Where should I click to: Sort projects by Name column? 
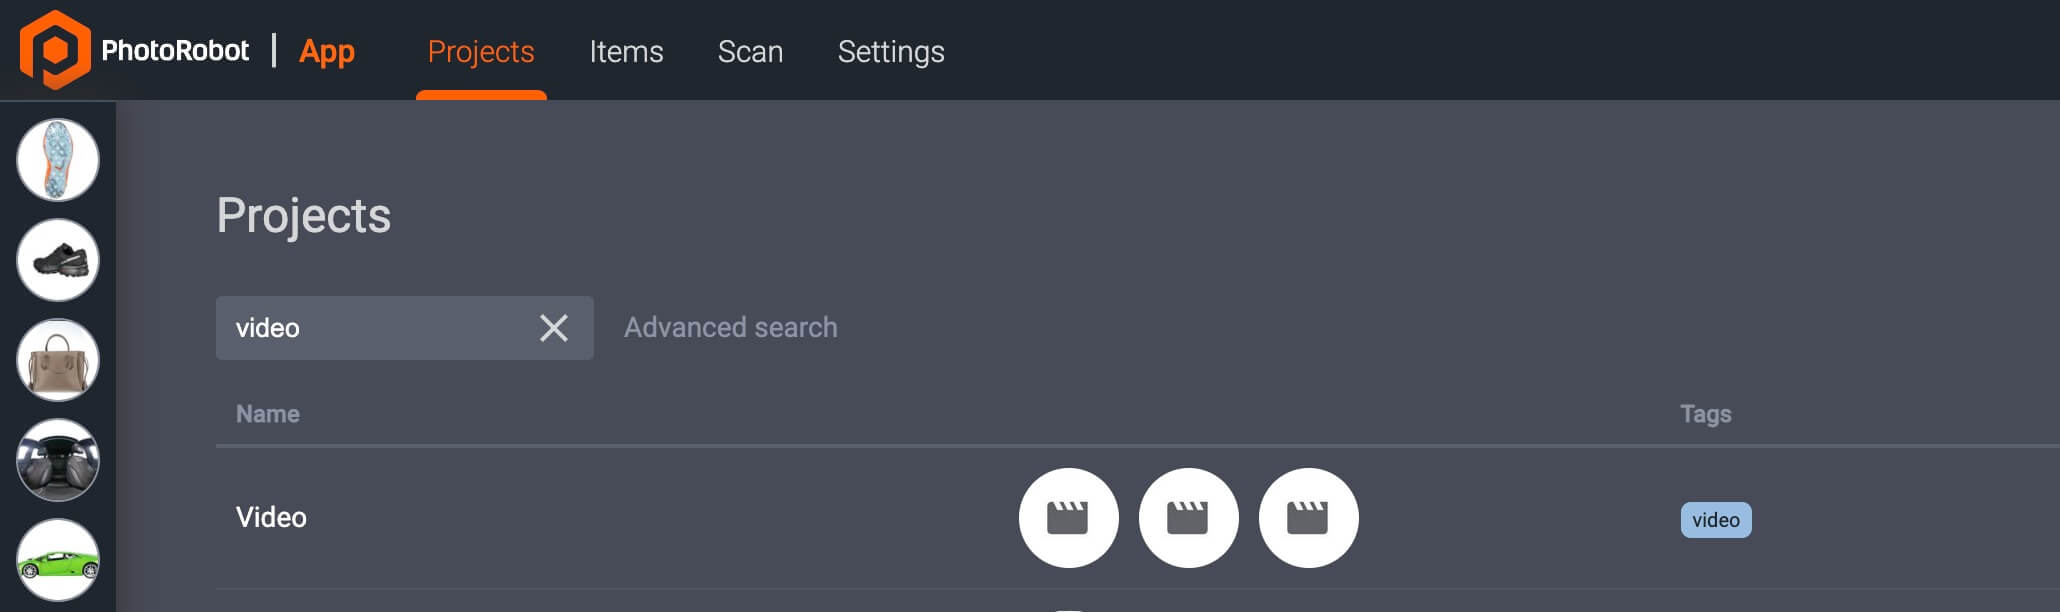(x=267, y=413)
